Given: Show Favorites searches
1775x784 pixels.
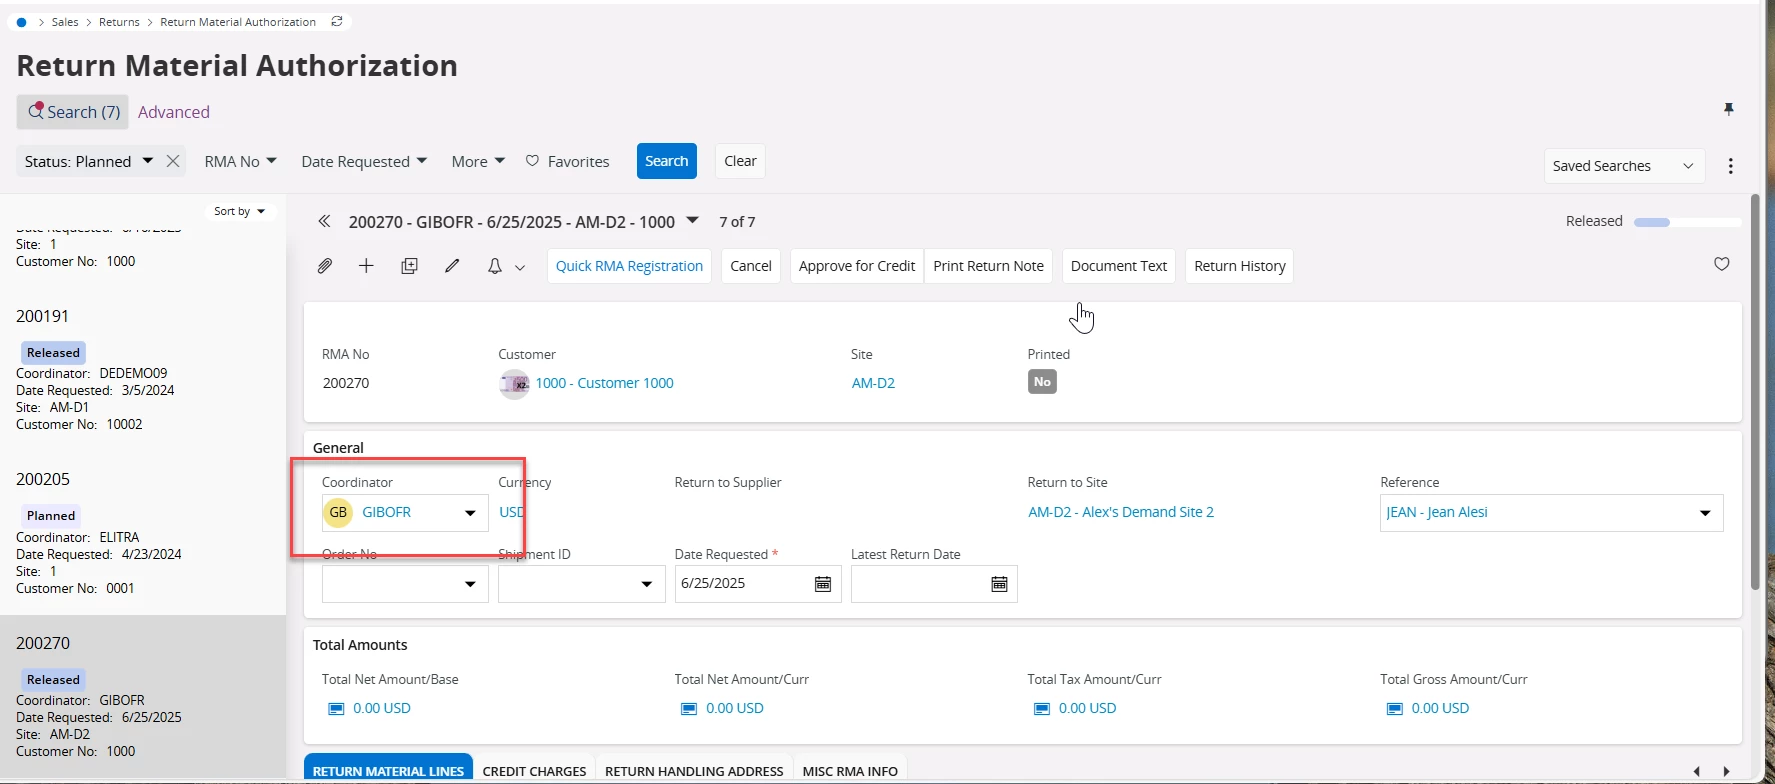Looking at the screenshot, I should (x=567, y=161).
